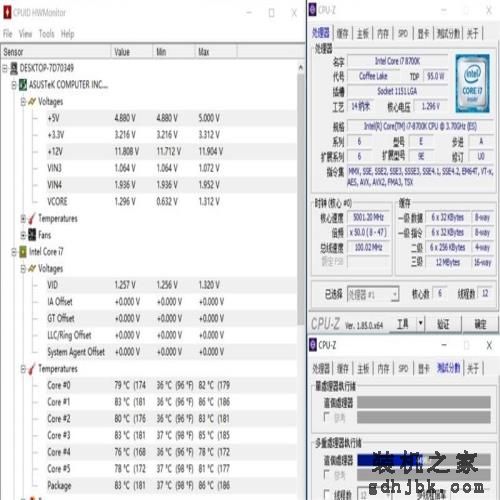Collapse the ASUSTeK COMPUTER INC node
This screenshot has height=500, width=500.
click(x=14, y=85)
